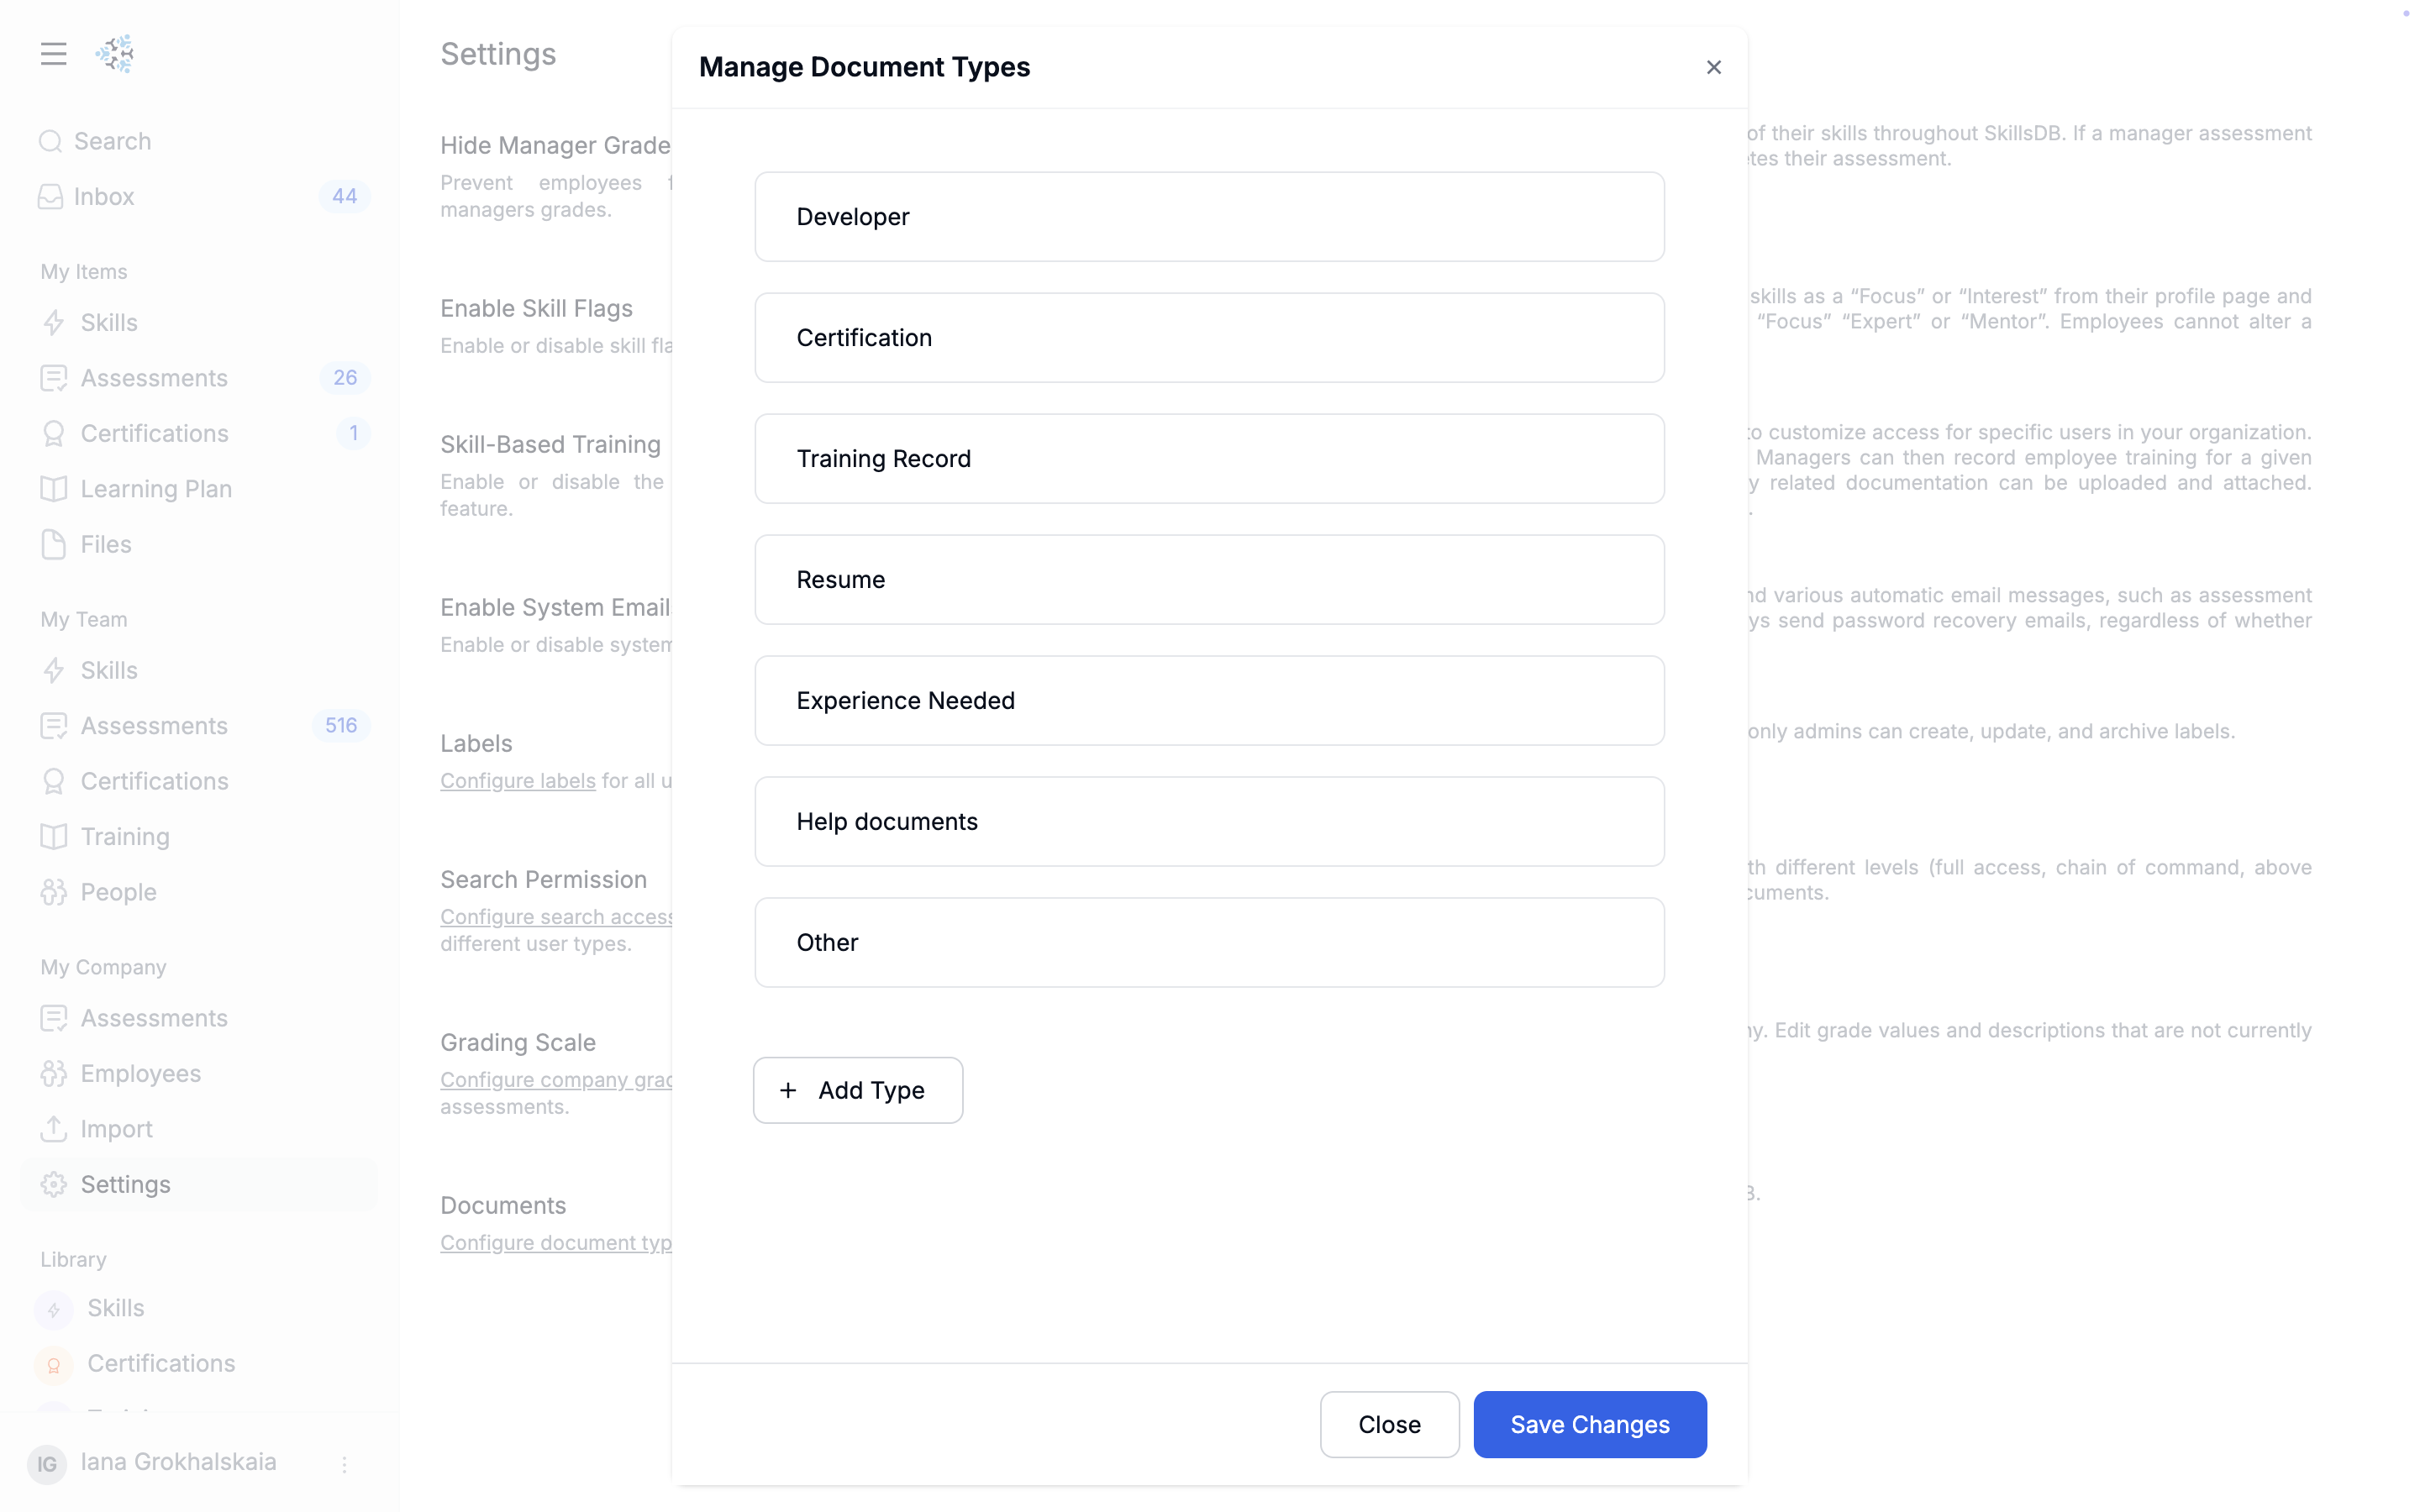Click the Search magnifier icon

[x=50, y=141]
